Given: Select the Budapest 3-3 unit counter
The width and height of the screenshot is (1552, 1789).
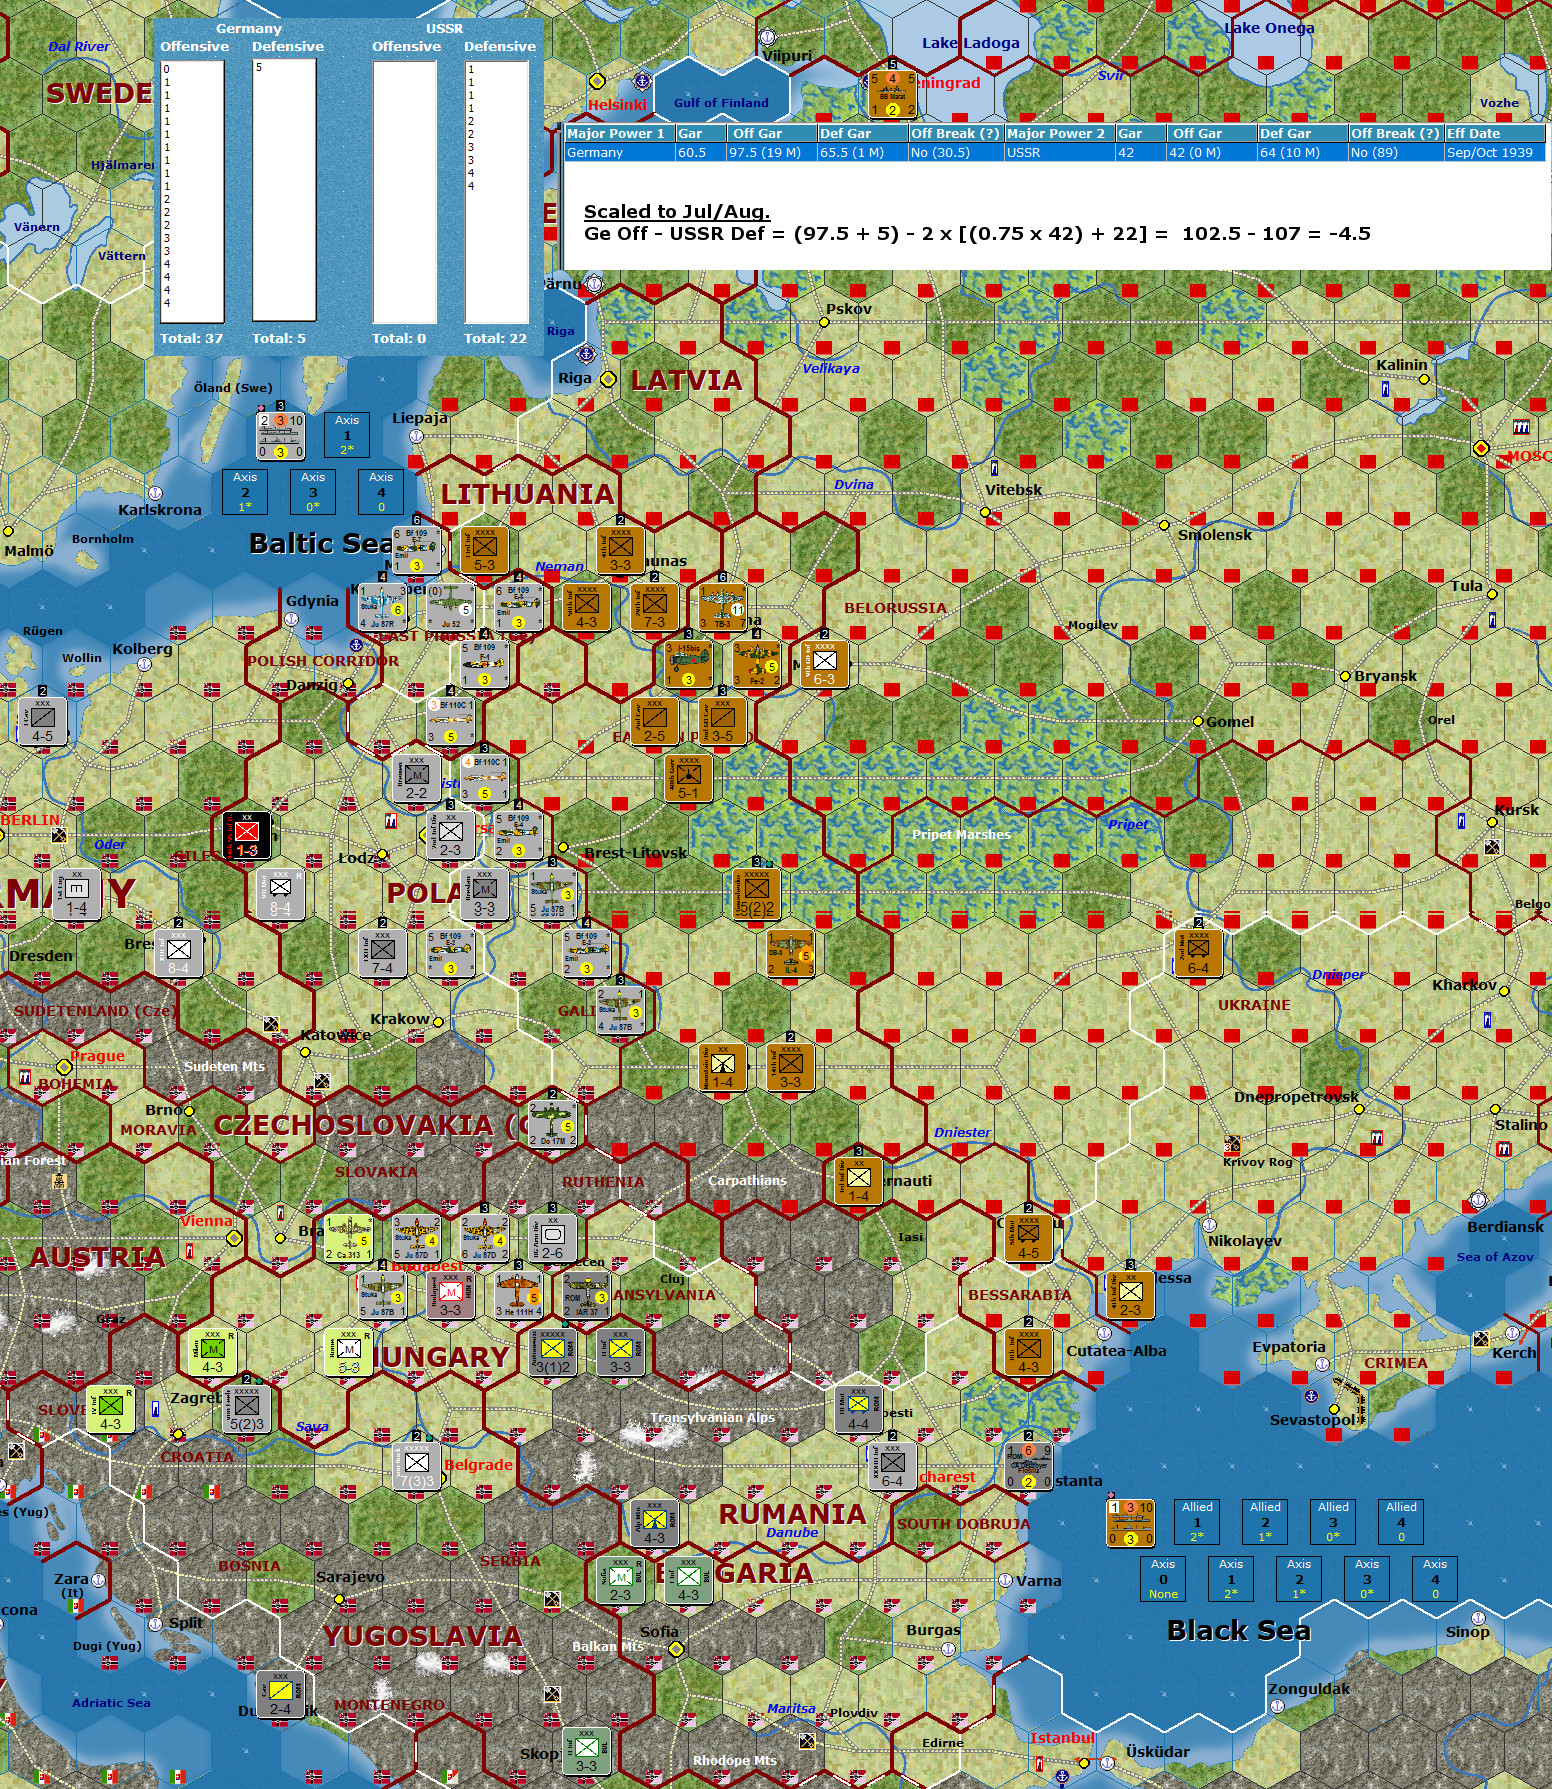Looking at the screenshot, I should coord(451,1294).
